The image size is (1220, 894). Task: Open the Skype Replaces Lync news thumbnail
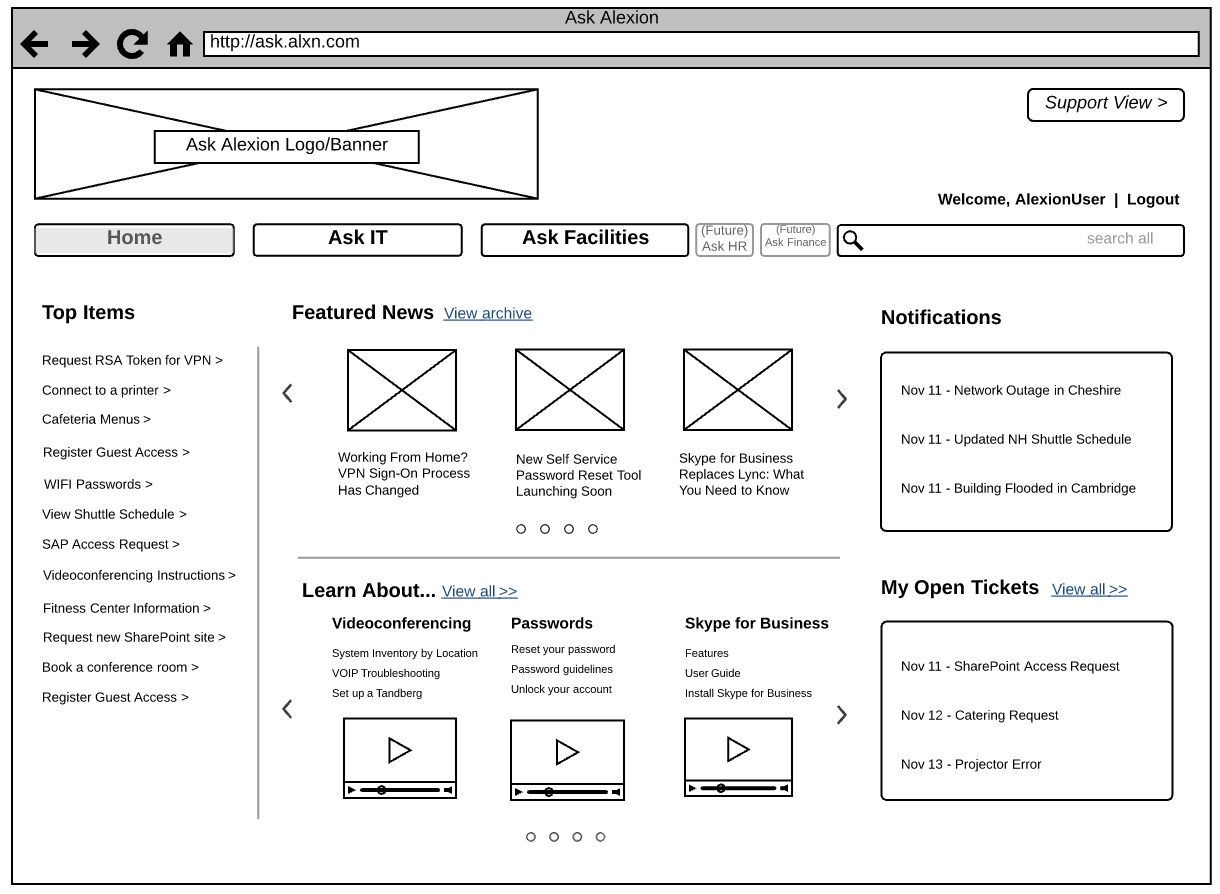pyautogui.click(x=738, y=390)
